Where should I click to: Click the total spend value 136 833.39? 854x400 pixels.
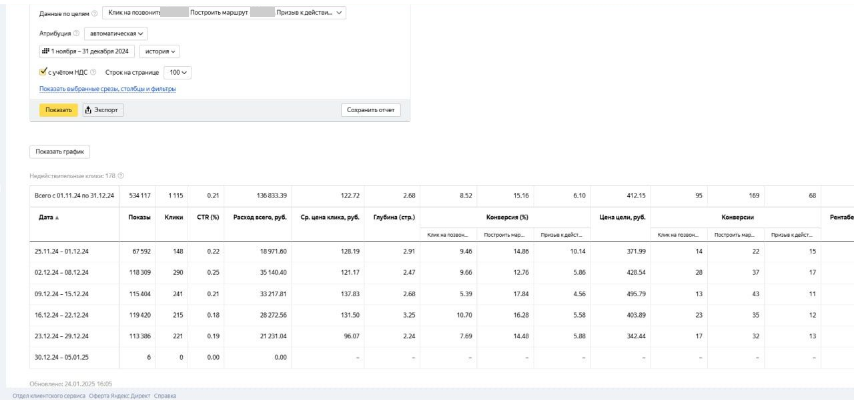[271, 196]
